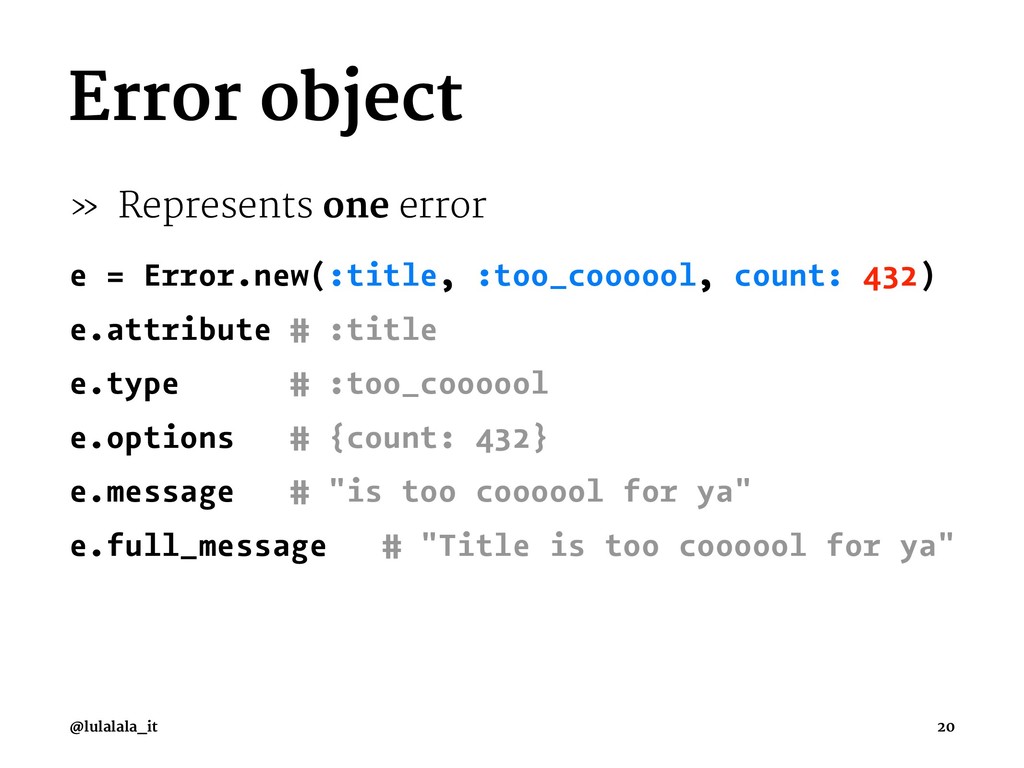Click the gray '{count: 432}' comment
This screenshot has height=768, width=1024.
pos(438,438)
